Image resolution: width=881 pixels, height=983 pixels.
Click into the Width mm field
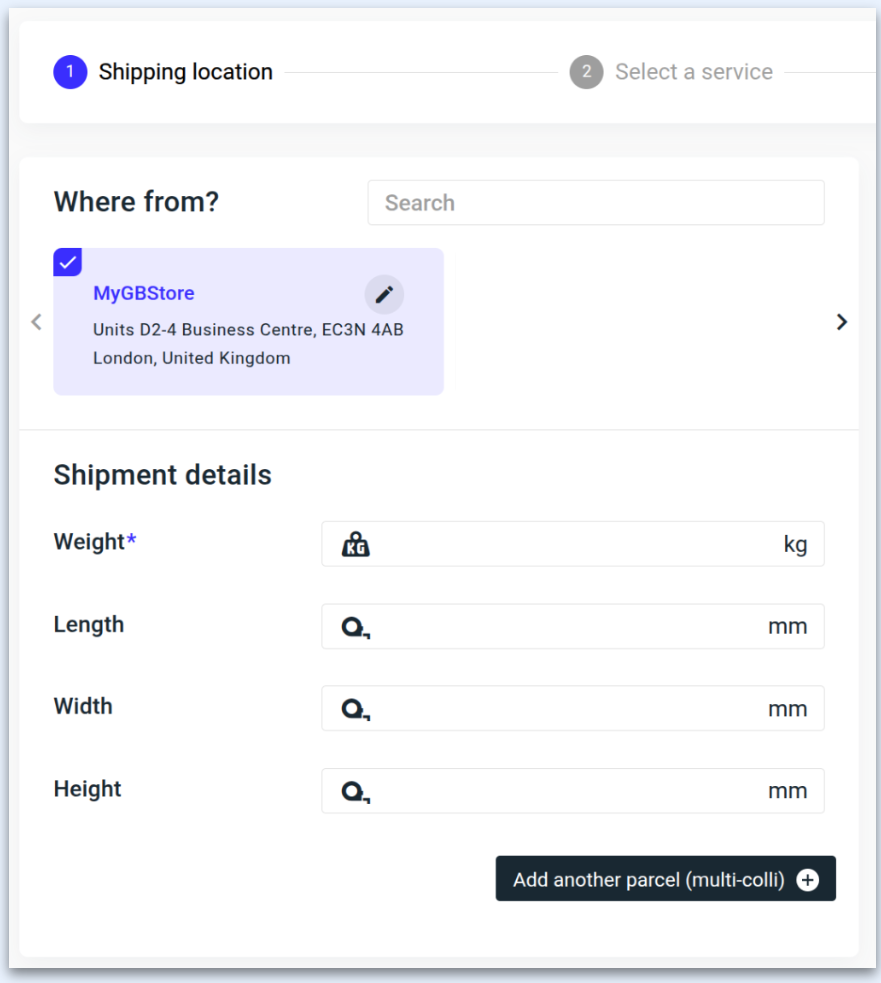click(x=570, y=709)
